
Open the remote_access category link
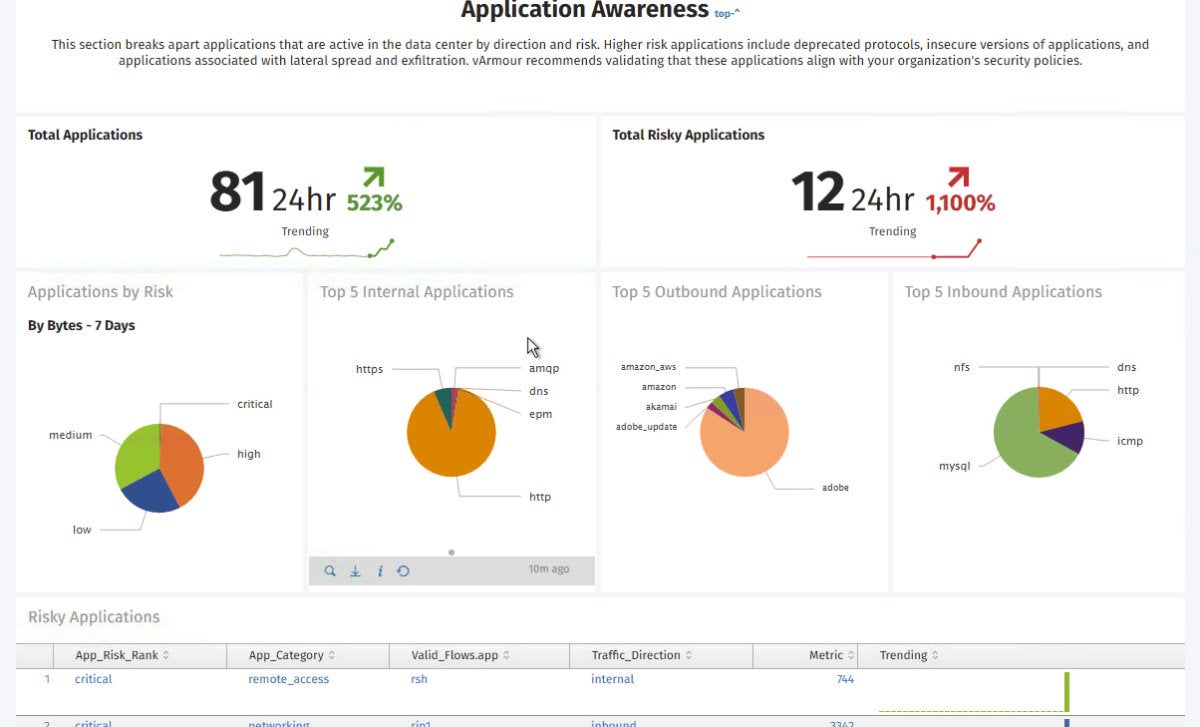pyautogui.click(x=288, y=679)
